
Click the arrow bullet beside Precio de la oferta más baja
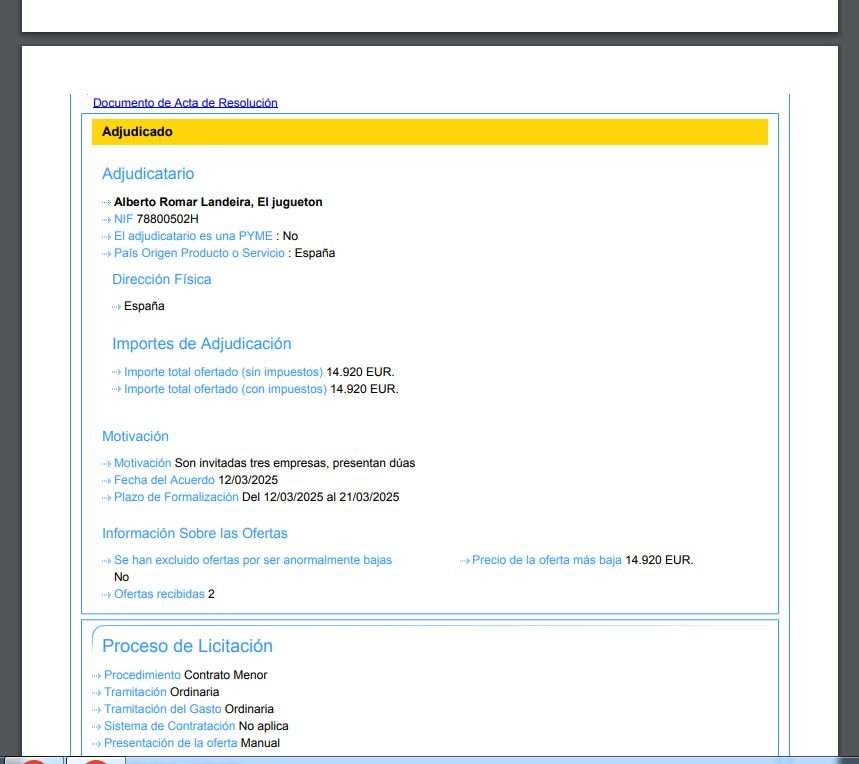click(465, 561)
